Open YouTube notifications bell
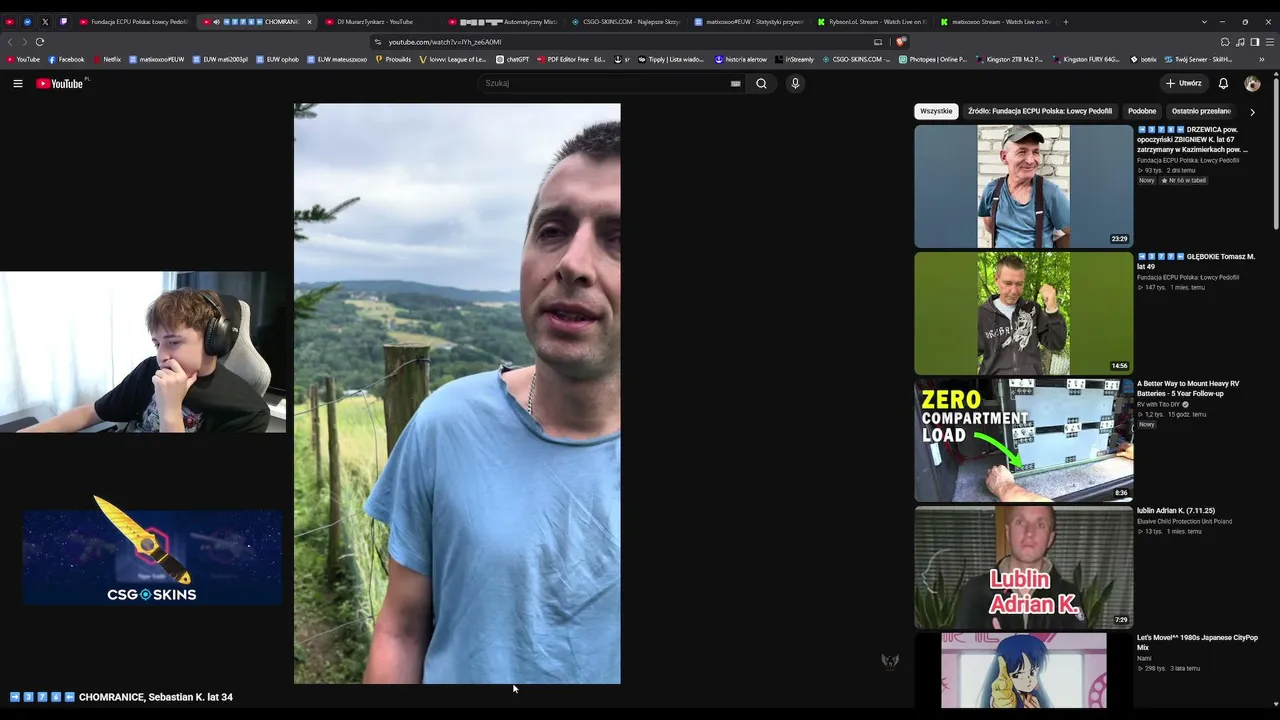Screen dimensions: 1280x720 pos(1223,84)
